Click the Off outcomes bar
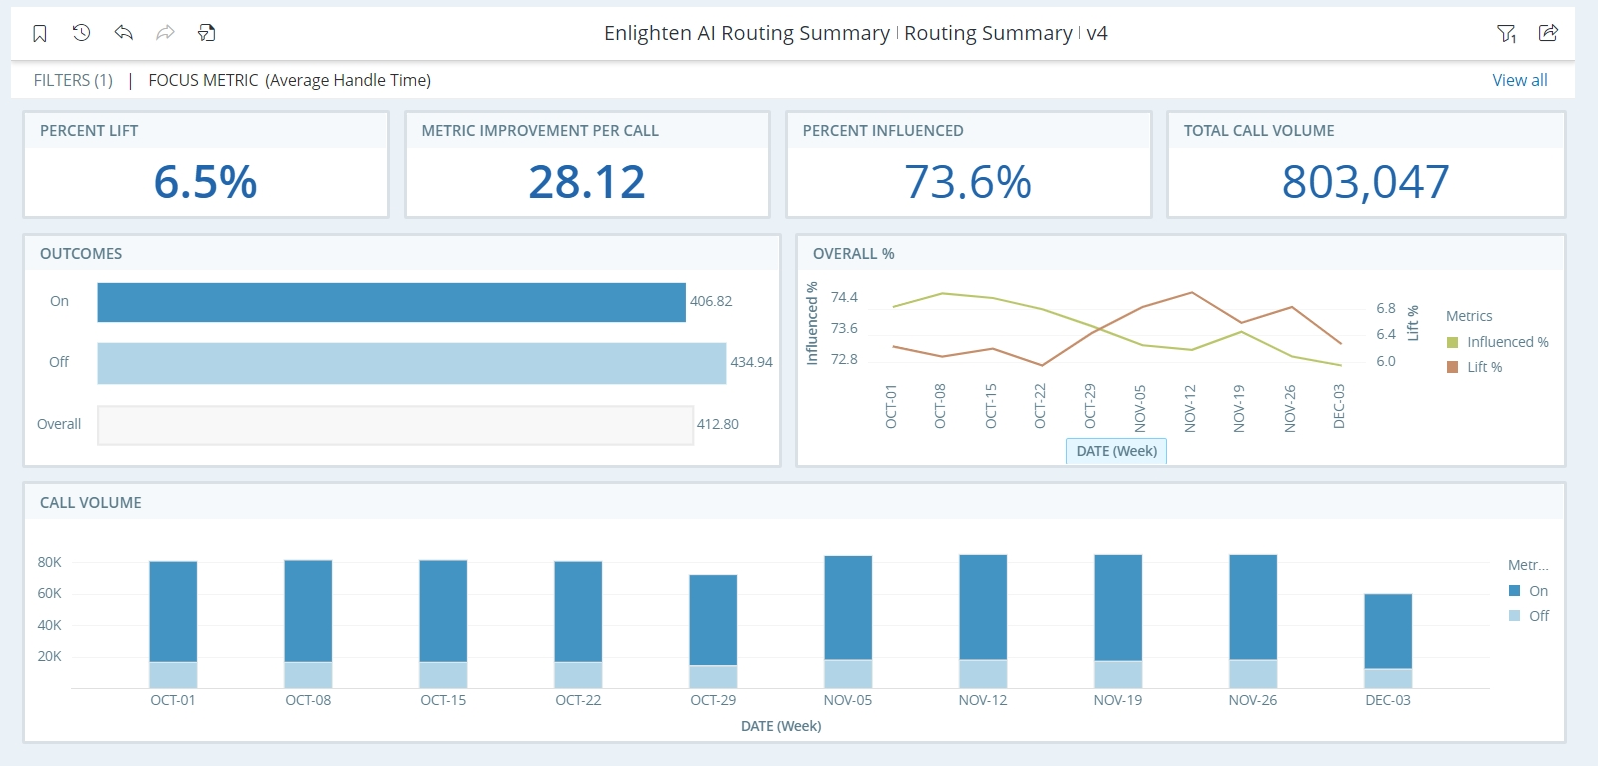The image size is (1598, 766). tap(411, 363)
